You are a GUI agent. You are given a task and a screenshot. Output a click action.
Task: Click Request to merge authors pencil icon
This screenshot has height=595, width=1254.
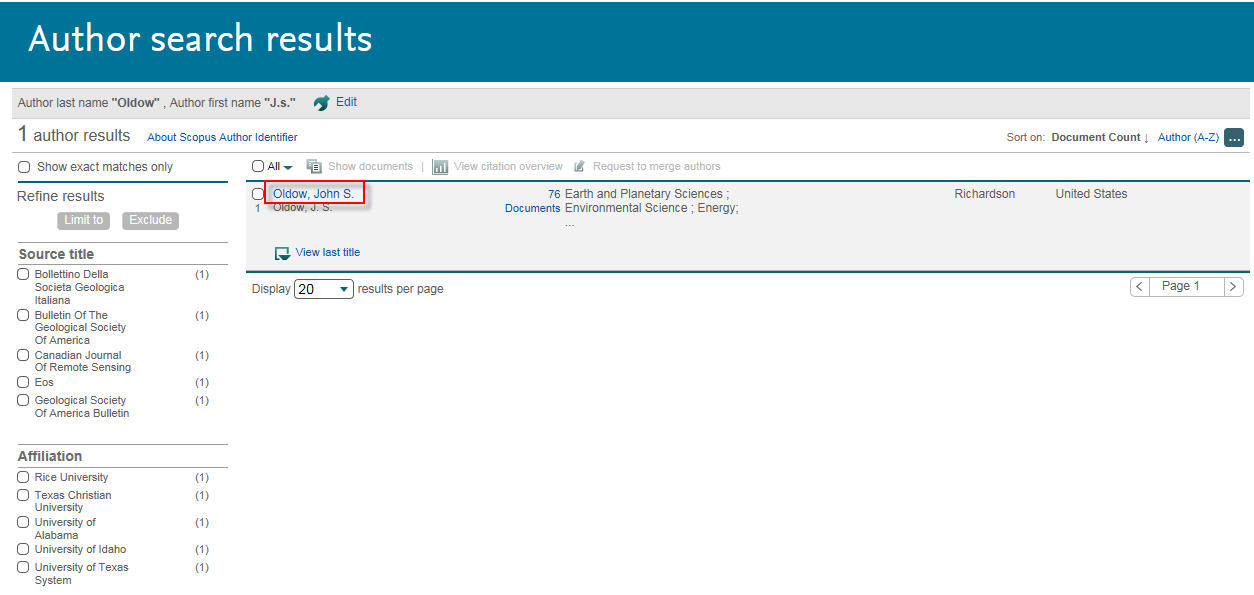pyautogui.click(x=579, y=166)
